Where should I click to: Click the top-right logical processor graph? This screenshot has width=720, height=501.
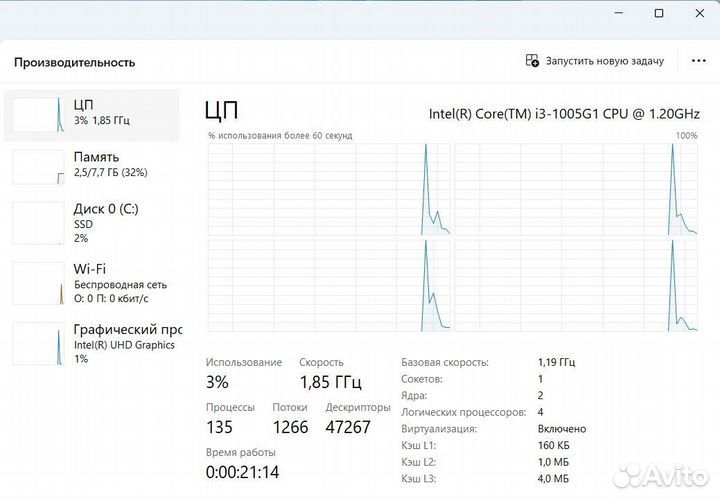tap(576, 189)
